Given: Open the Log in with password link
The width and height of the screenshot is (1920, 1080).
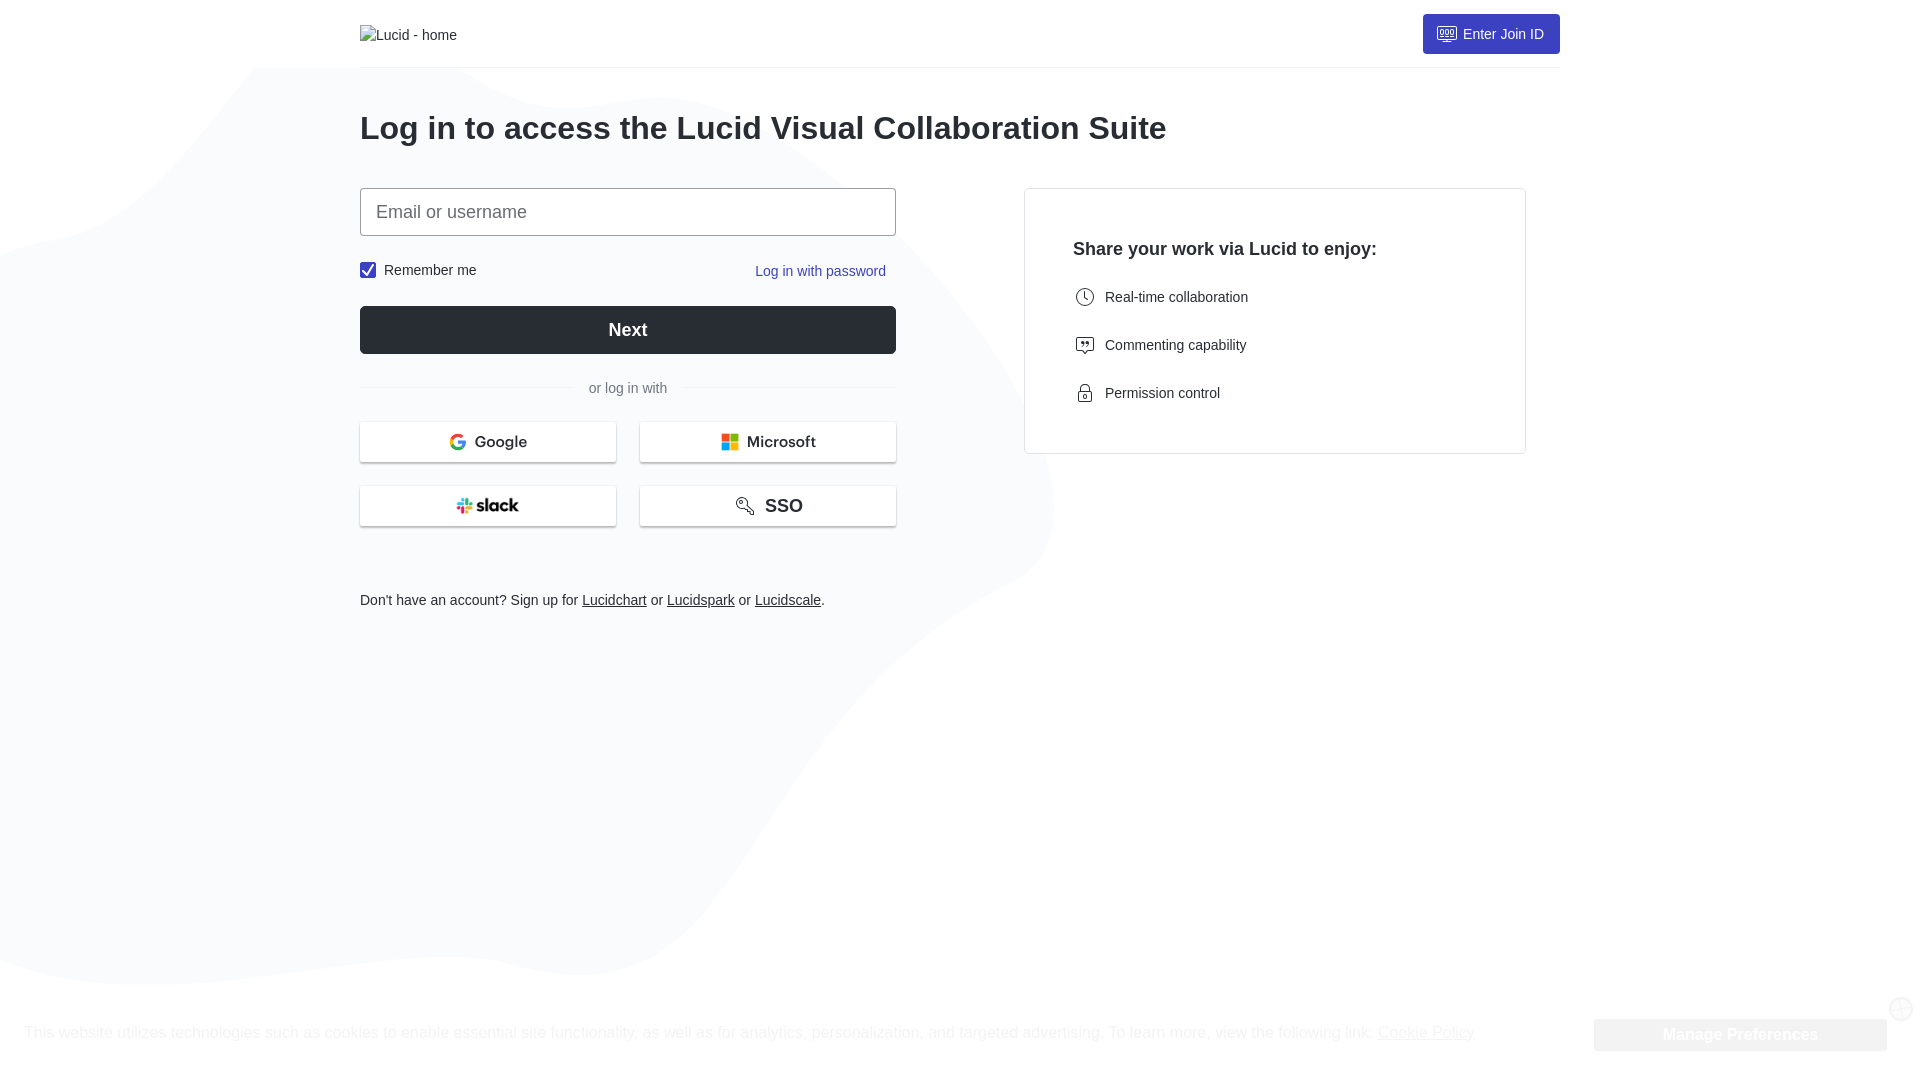Looking at the screenshot, I should (820, 271).
